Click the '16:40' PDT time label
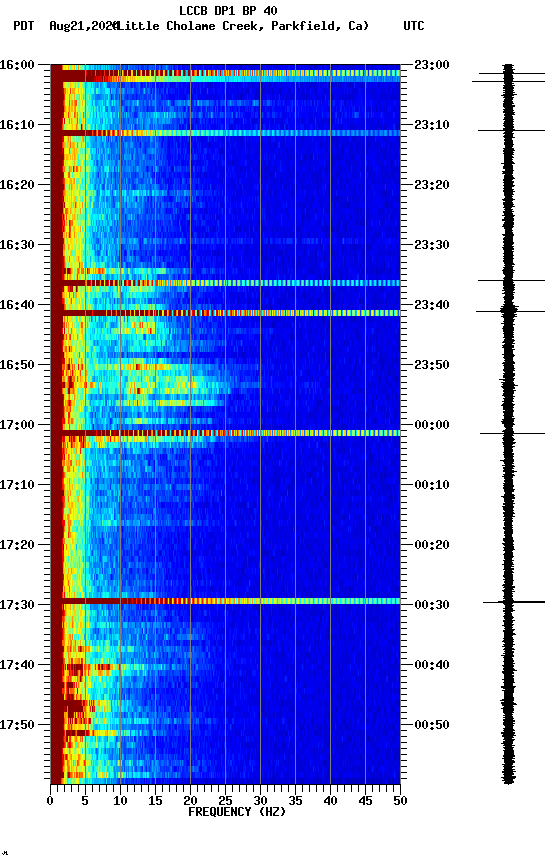 coord(17,305)
